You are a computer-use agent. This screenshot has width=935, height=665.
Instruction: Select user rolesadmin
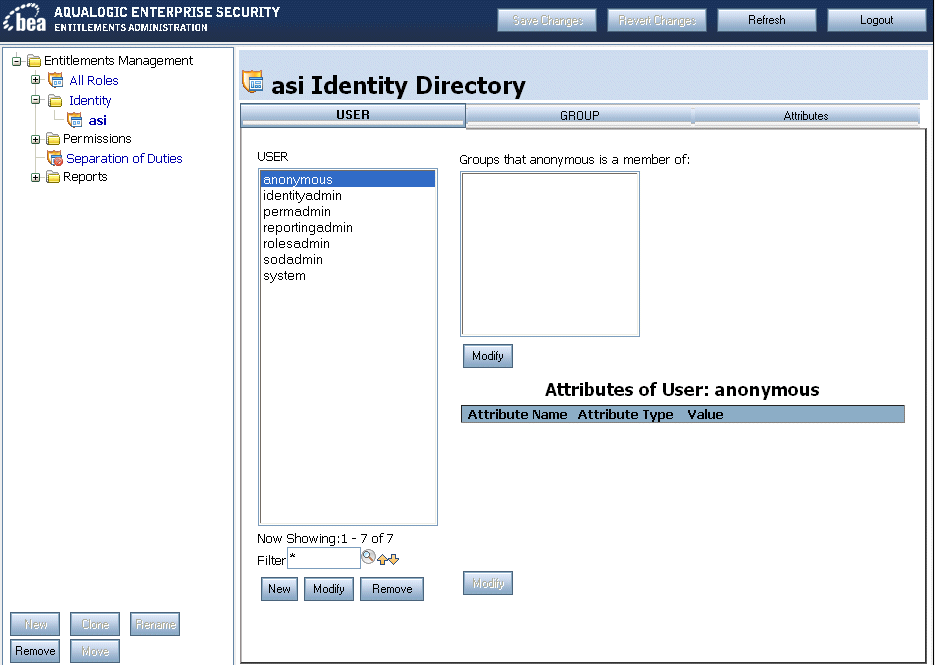348,244
